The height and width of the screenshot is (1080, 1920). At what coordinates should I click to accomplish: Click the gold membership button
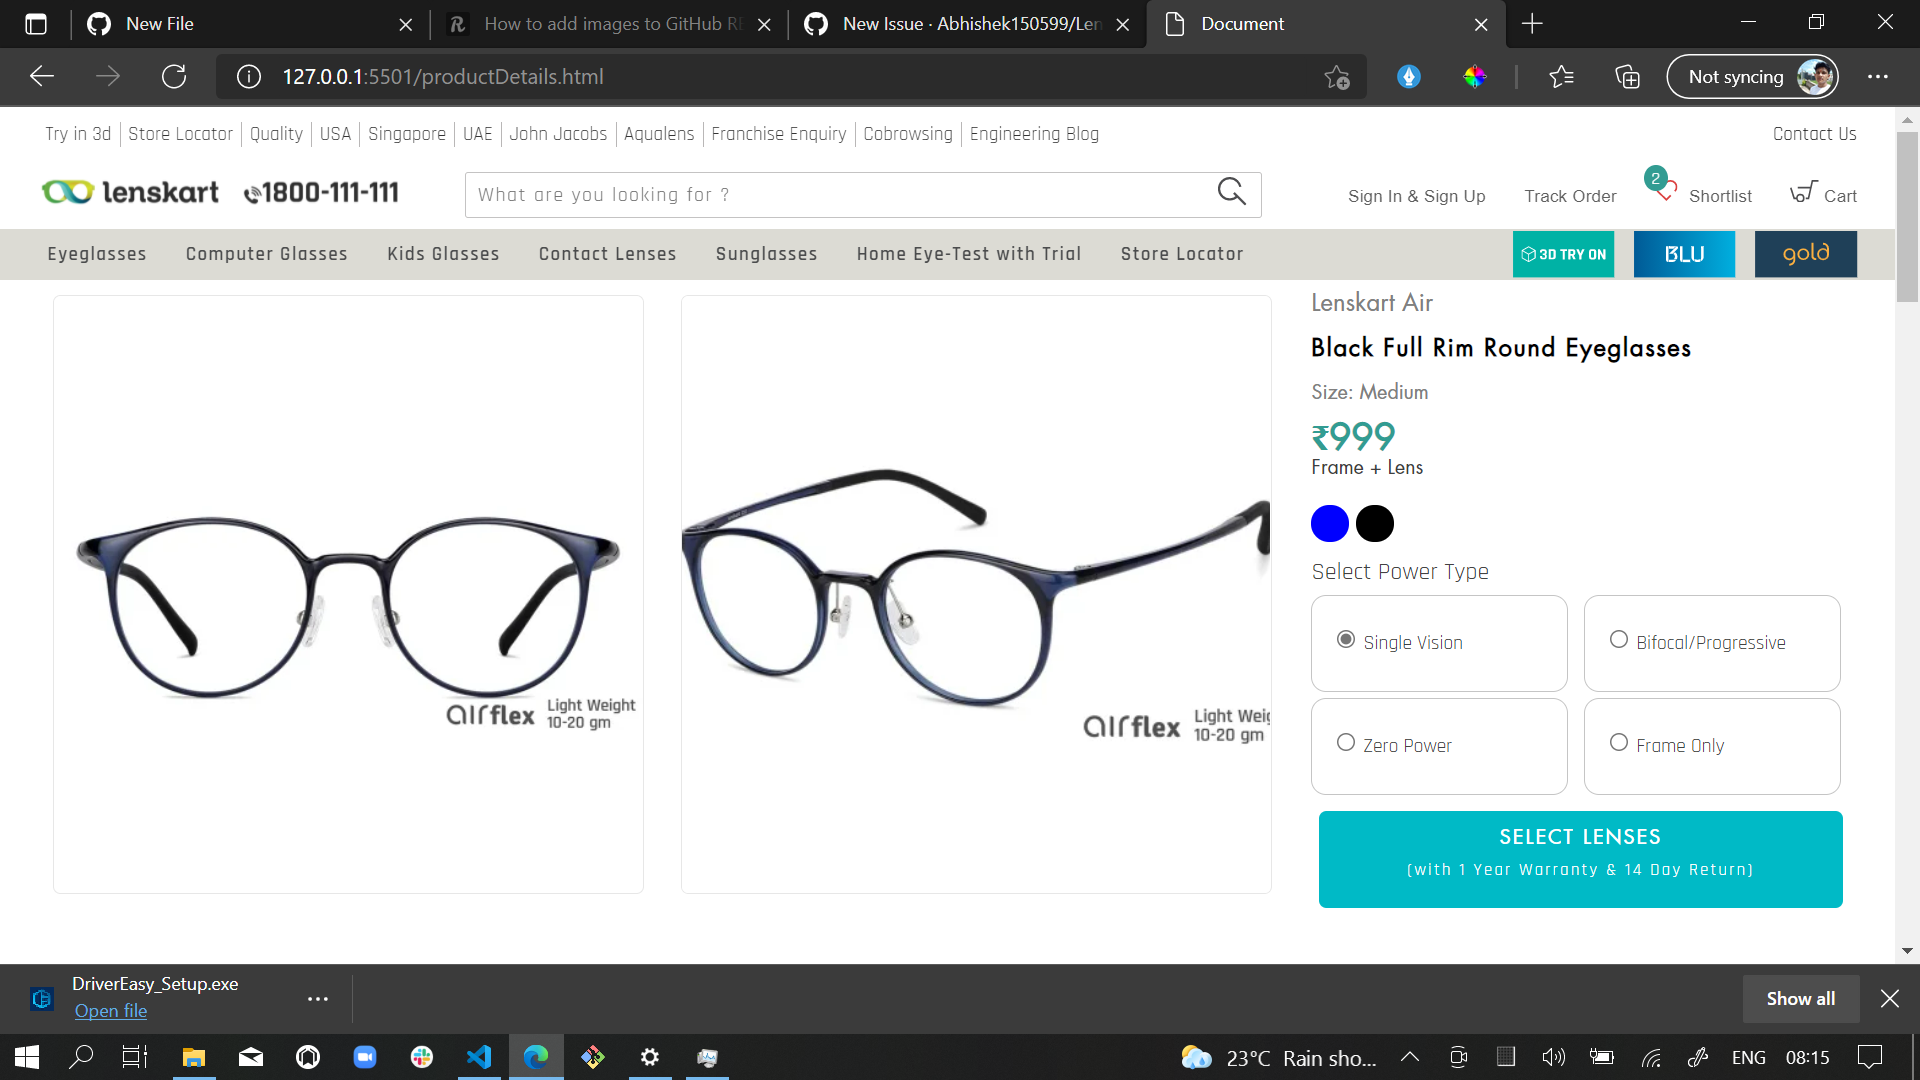(x=1805, y=254)
